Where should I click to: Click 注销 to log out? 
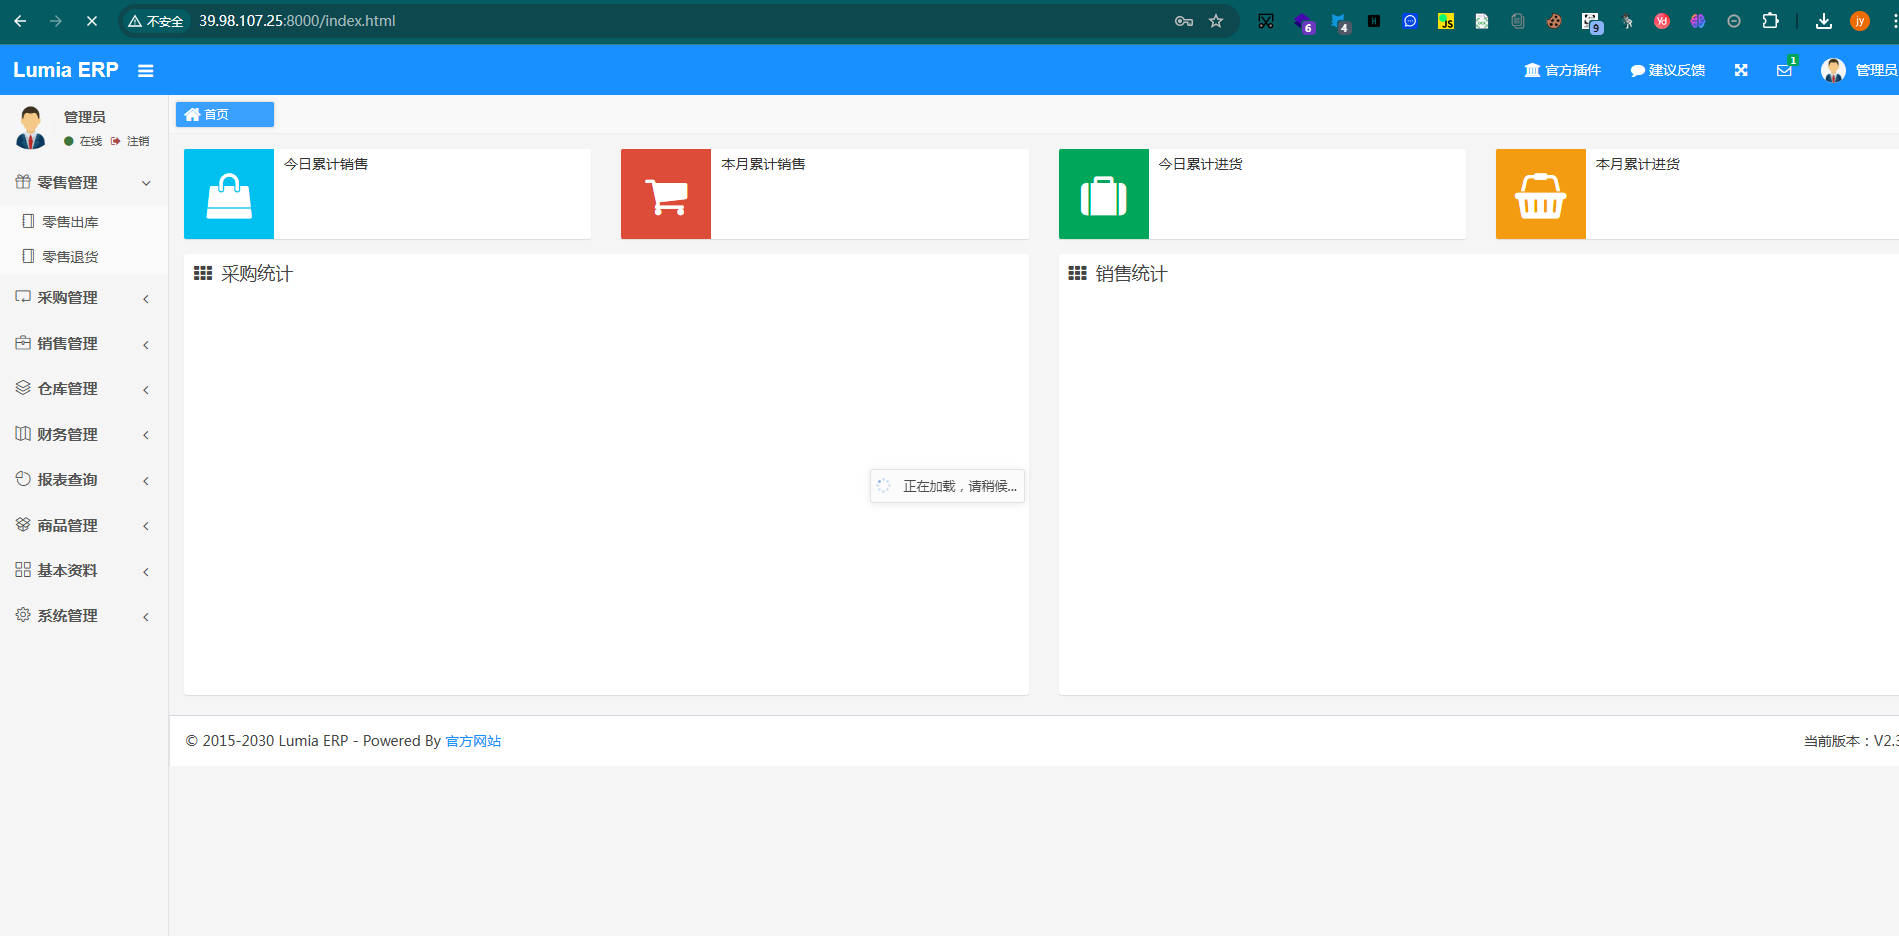point(137,141)
